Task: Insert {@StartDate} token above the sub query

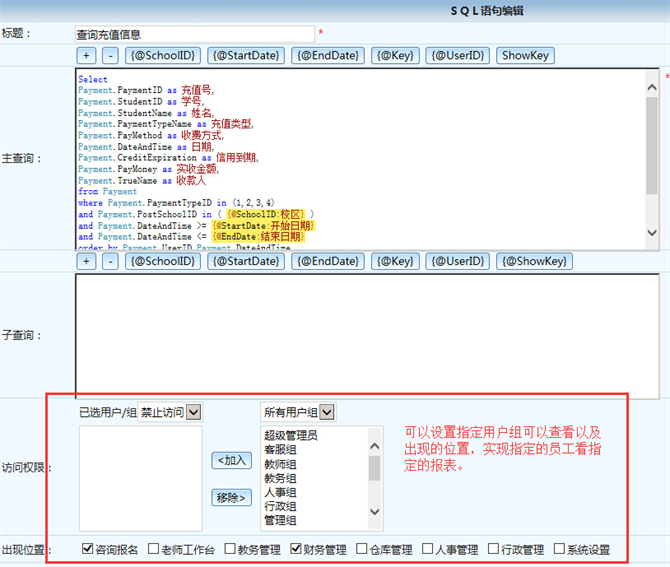Action: [x=246, y=261]
